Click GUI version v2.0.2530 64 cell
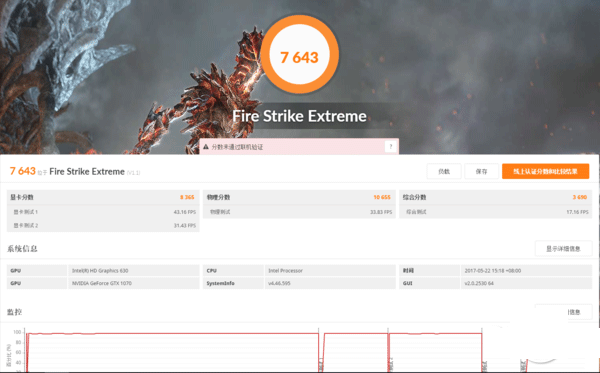 [x=527, y=283]
